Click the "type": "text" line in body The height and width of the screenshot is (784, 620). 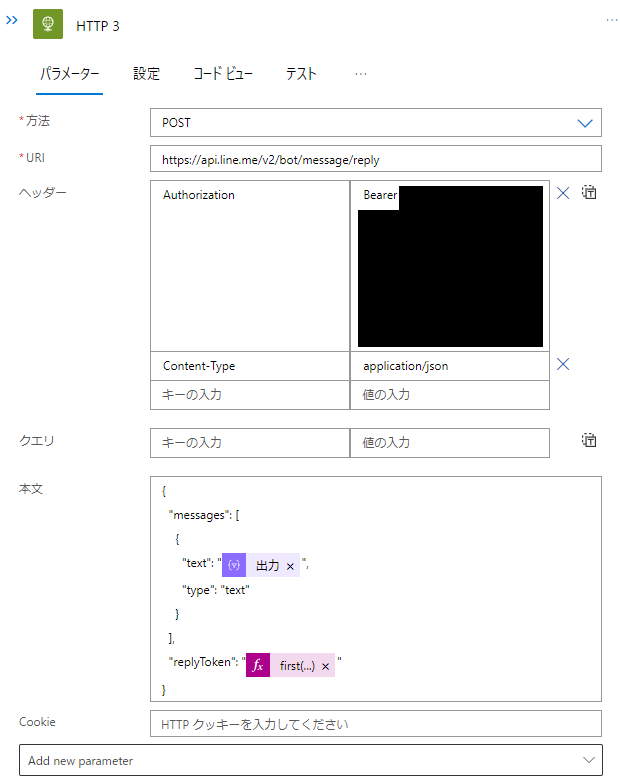(x=216, y=590)
